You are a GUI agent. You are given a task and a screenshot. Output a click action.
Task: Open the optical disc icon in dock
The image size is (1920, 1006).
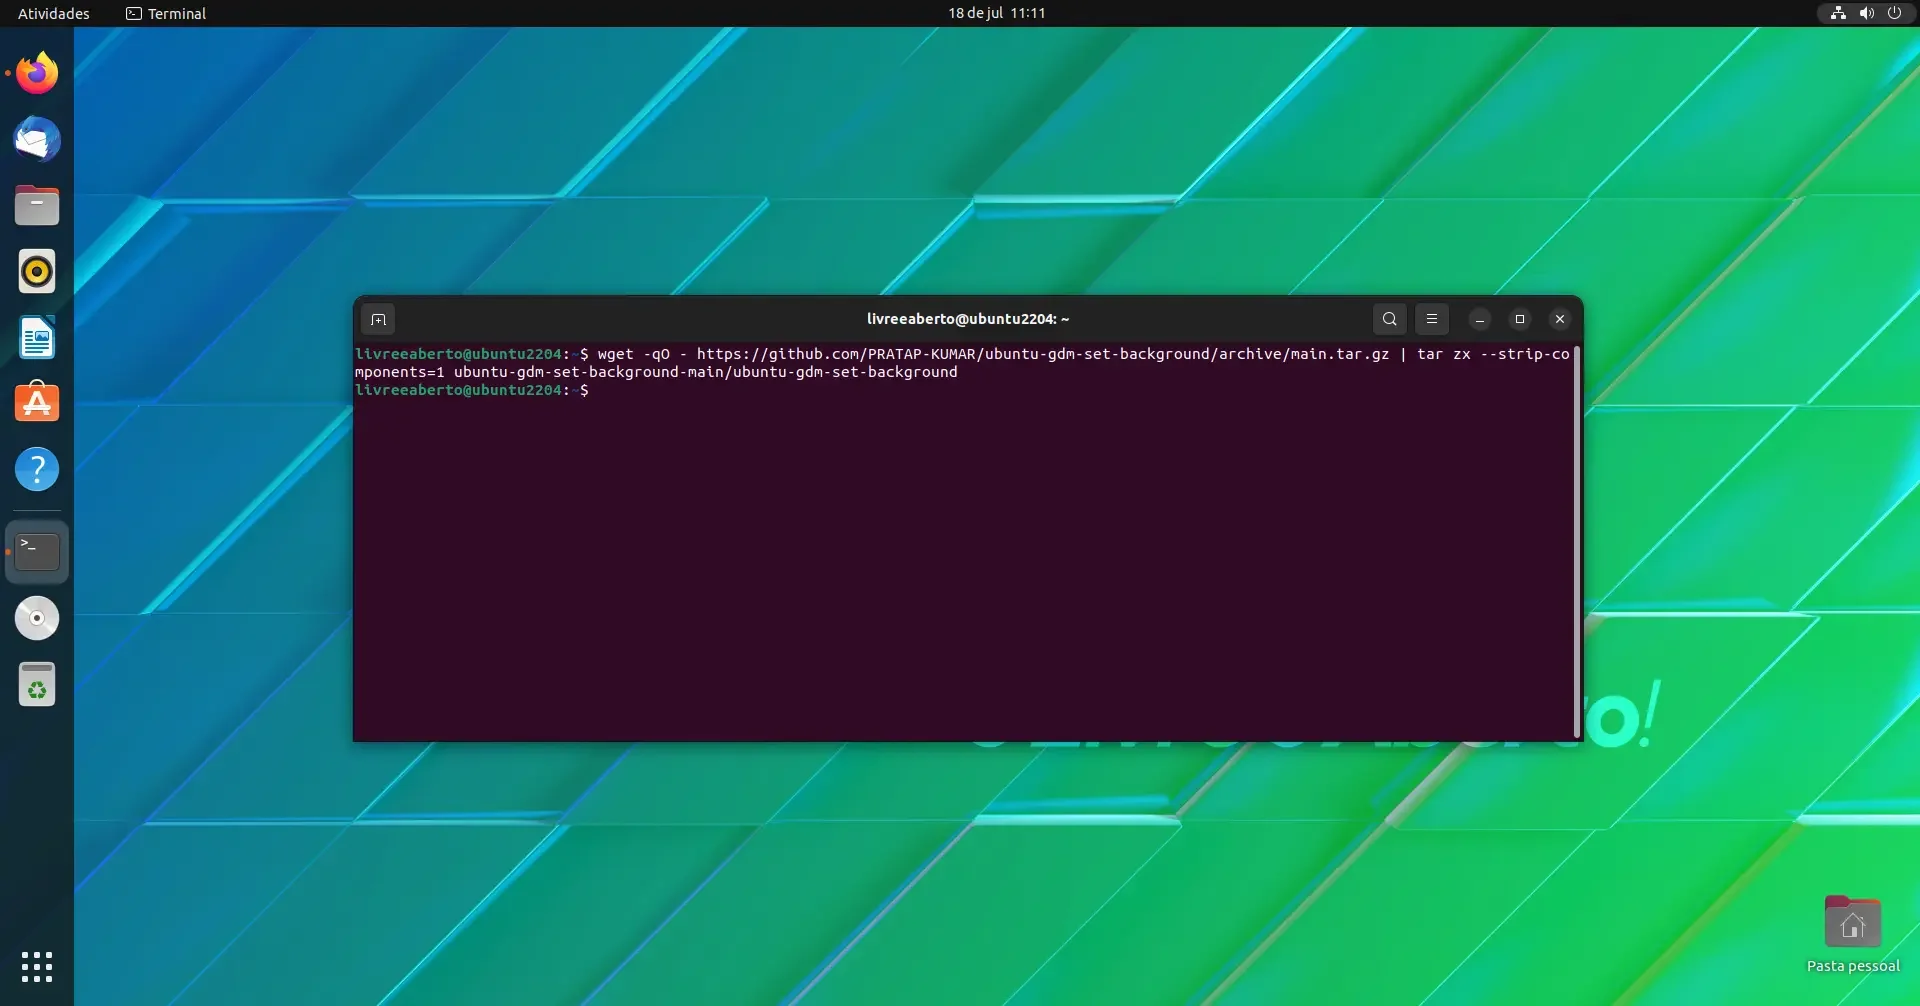point(37,618)
